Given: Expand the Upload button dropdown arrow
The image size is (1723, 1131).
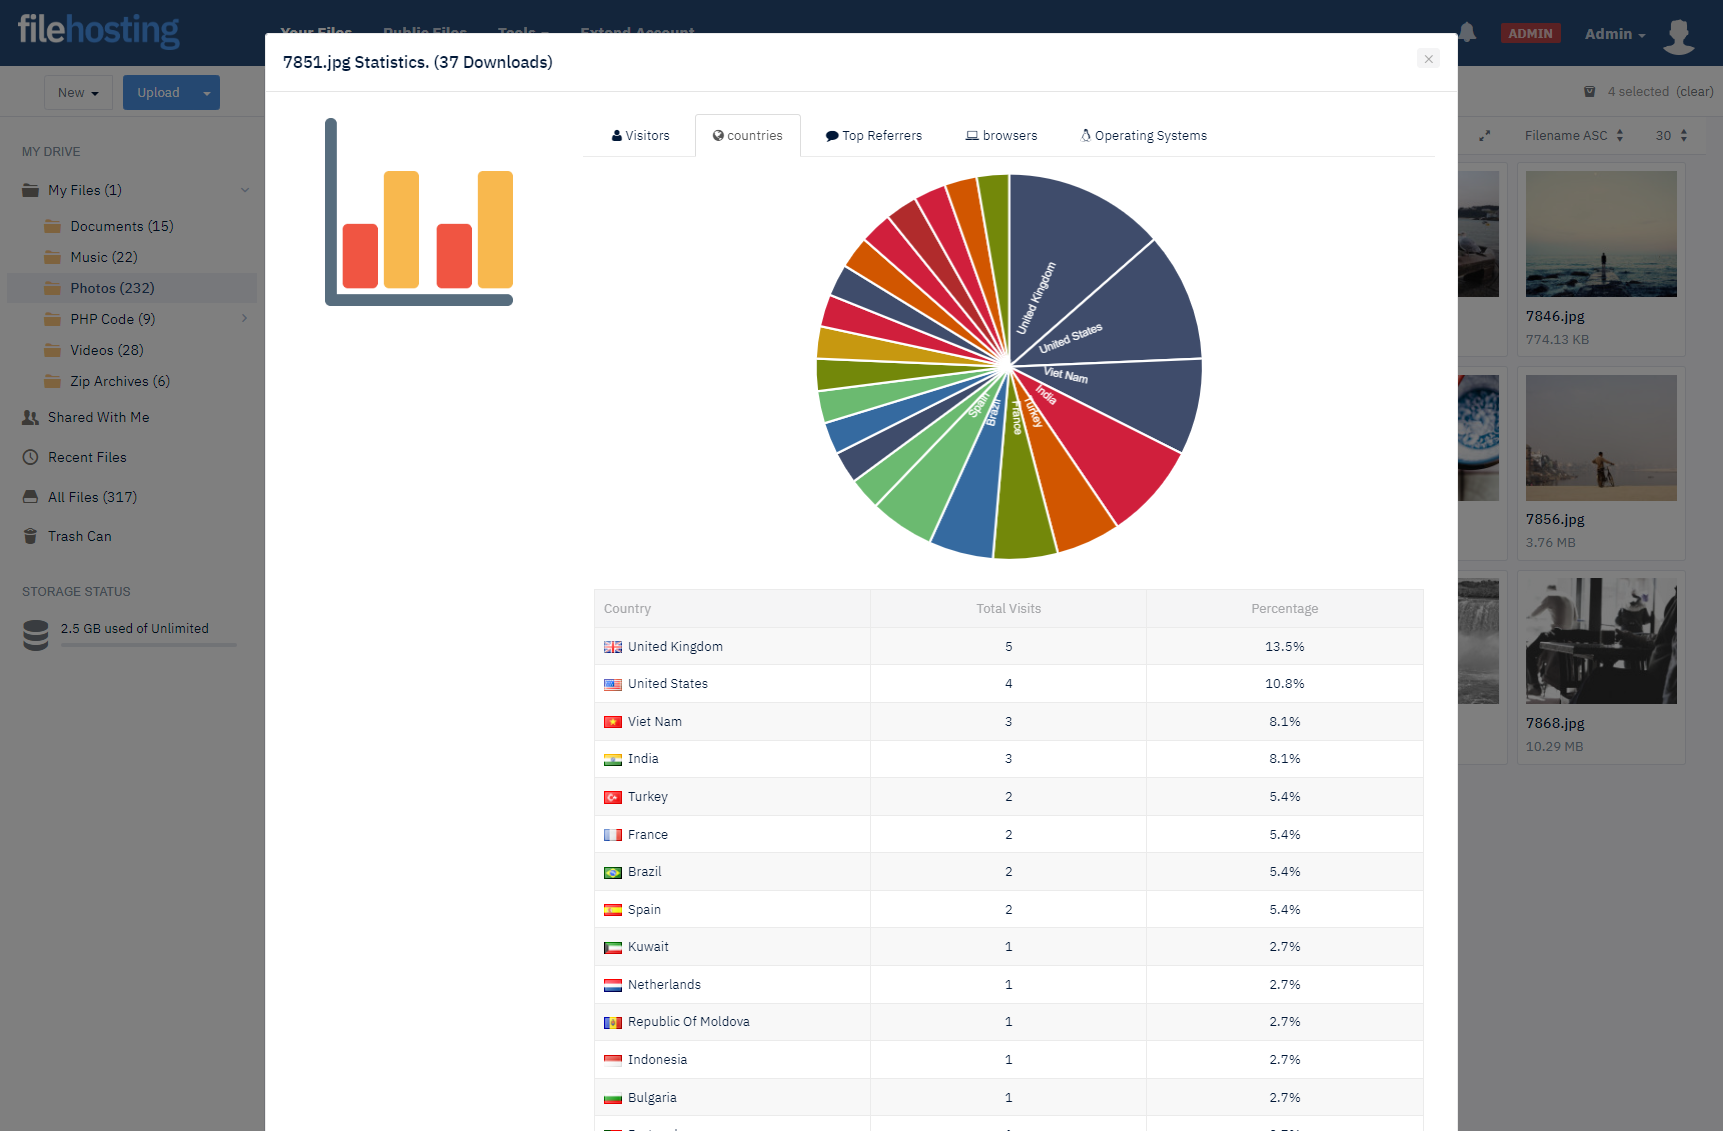Looking at the screenshot, I should click(x=207, y=93).
